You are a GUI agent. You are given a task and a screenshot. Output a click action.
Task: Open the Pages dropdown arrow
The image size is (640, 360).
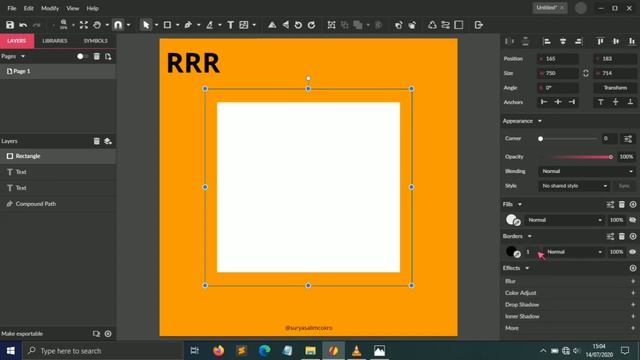tap(23, 56)
